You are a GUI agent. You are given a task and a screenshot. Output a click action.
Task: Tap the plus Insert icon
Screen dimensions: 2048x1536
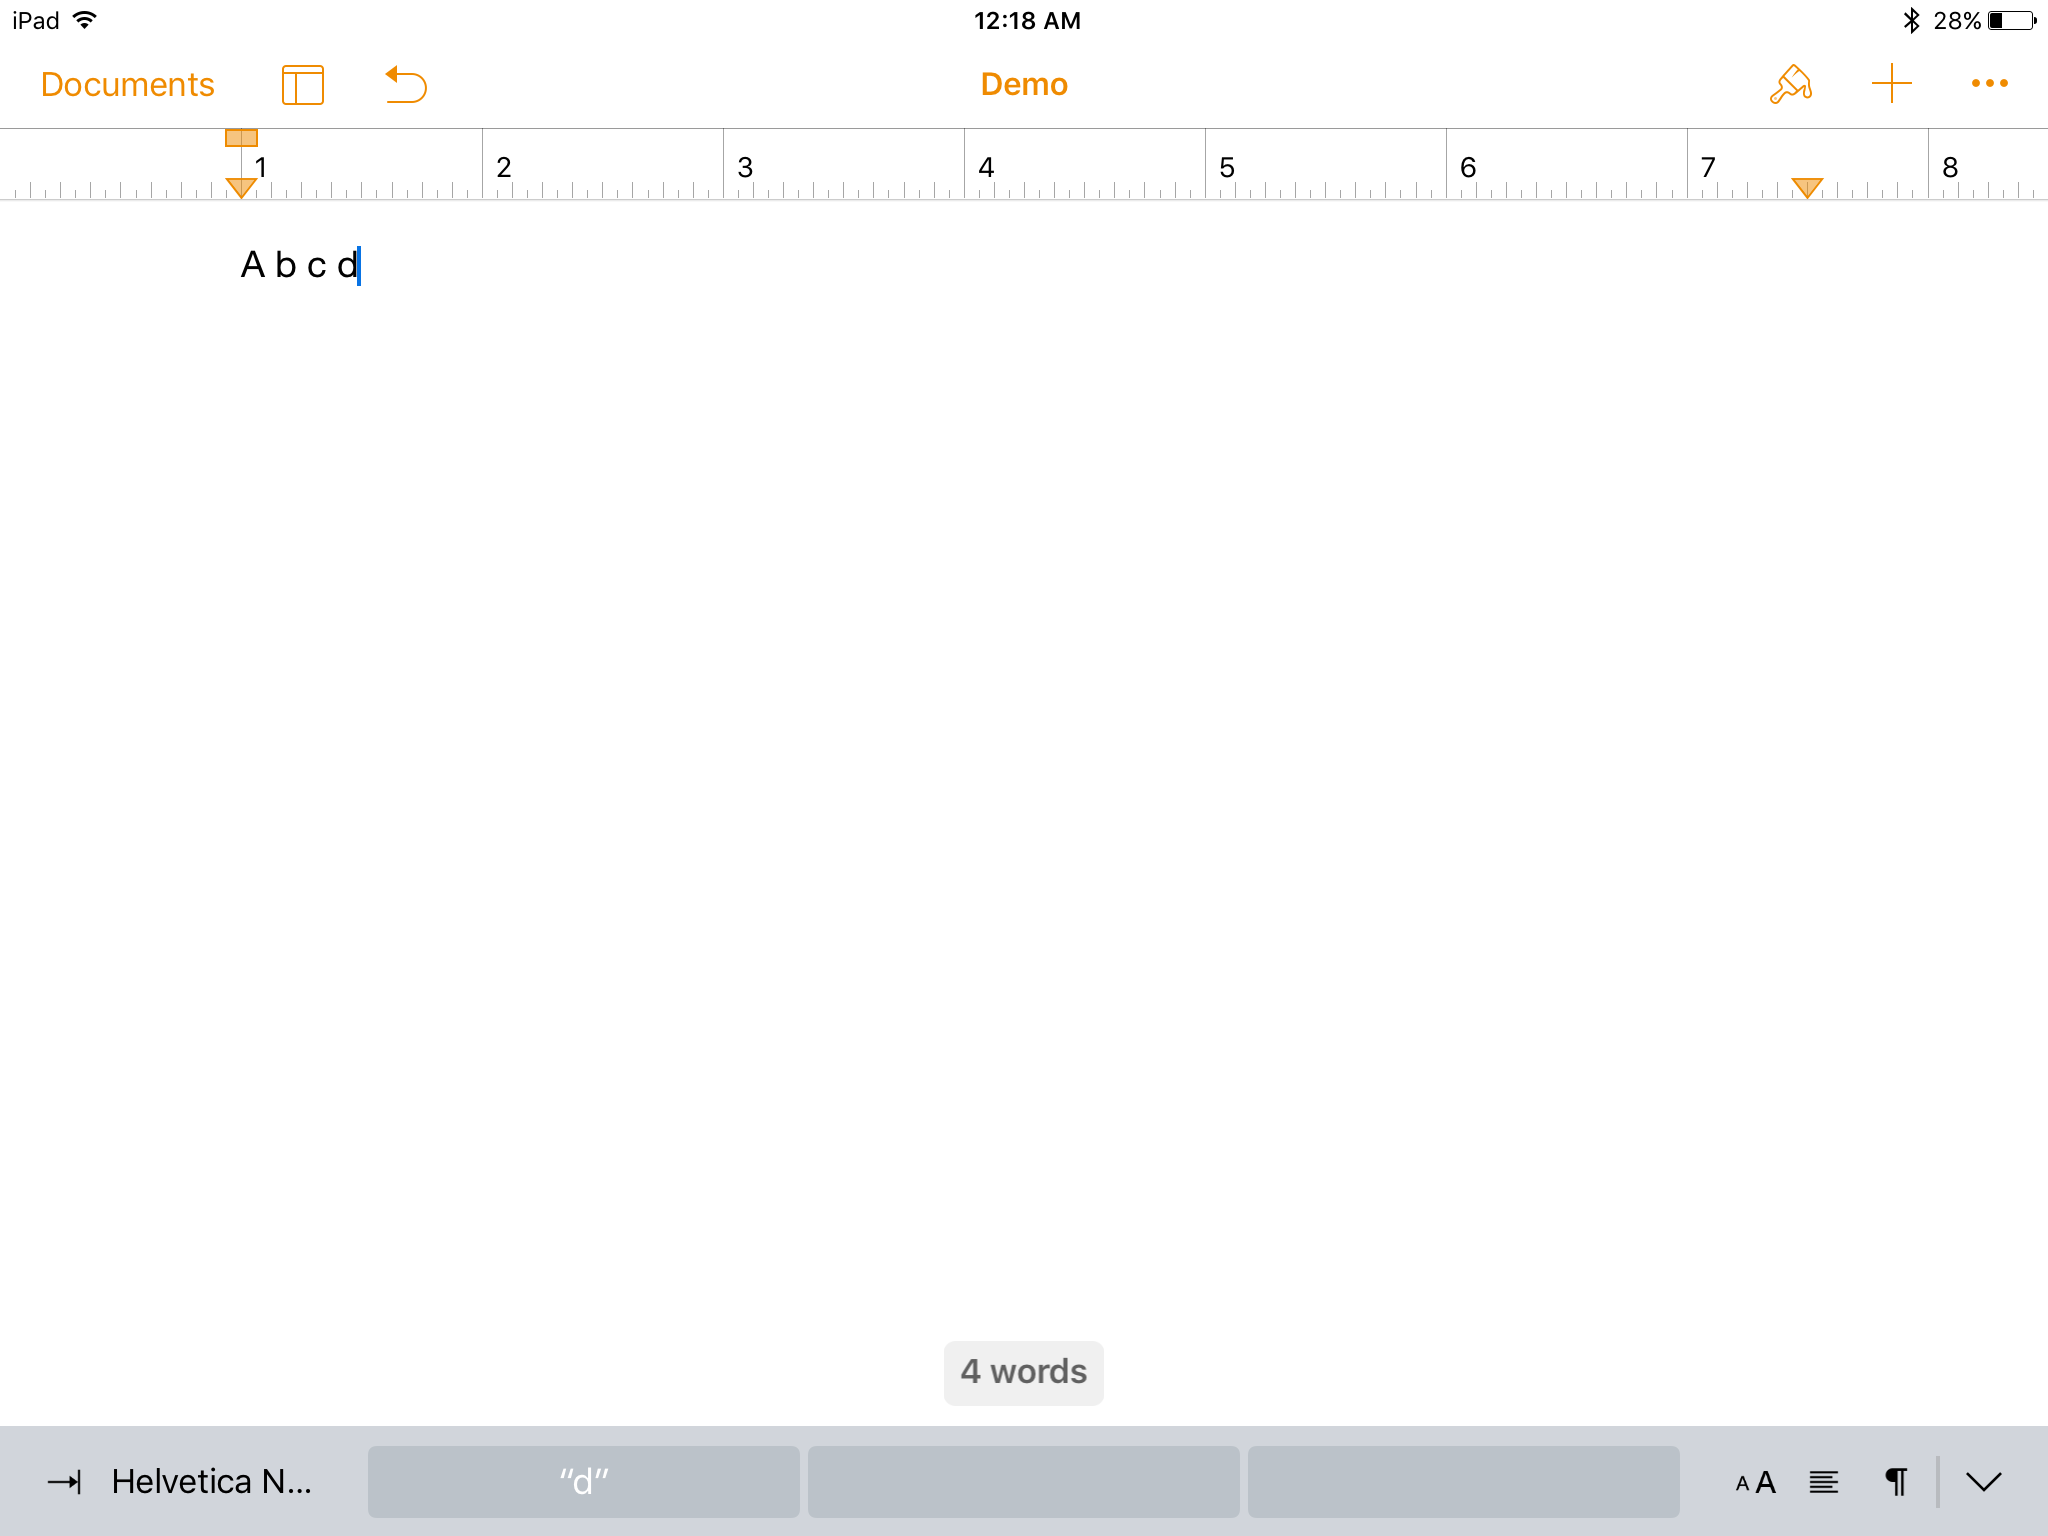[x=1891, y=84]
